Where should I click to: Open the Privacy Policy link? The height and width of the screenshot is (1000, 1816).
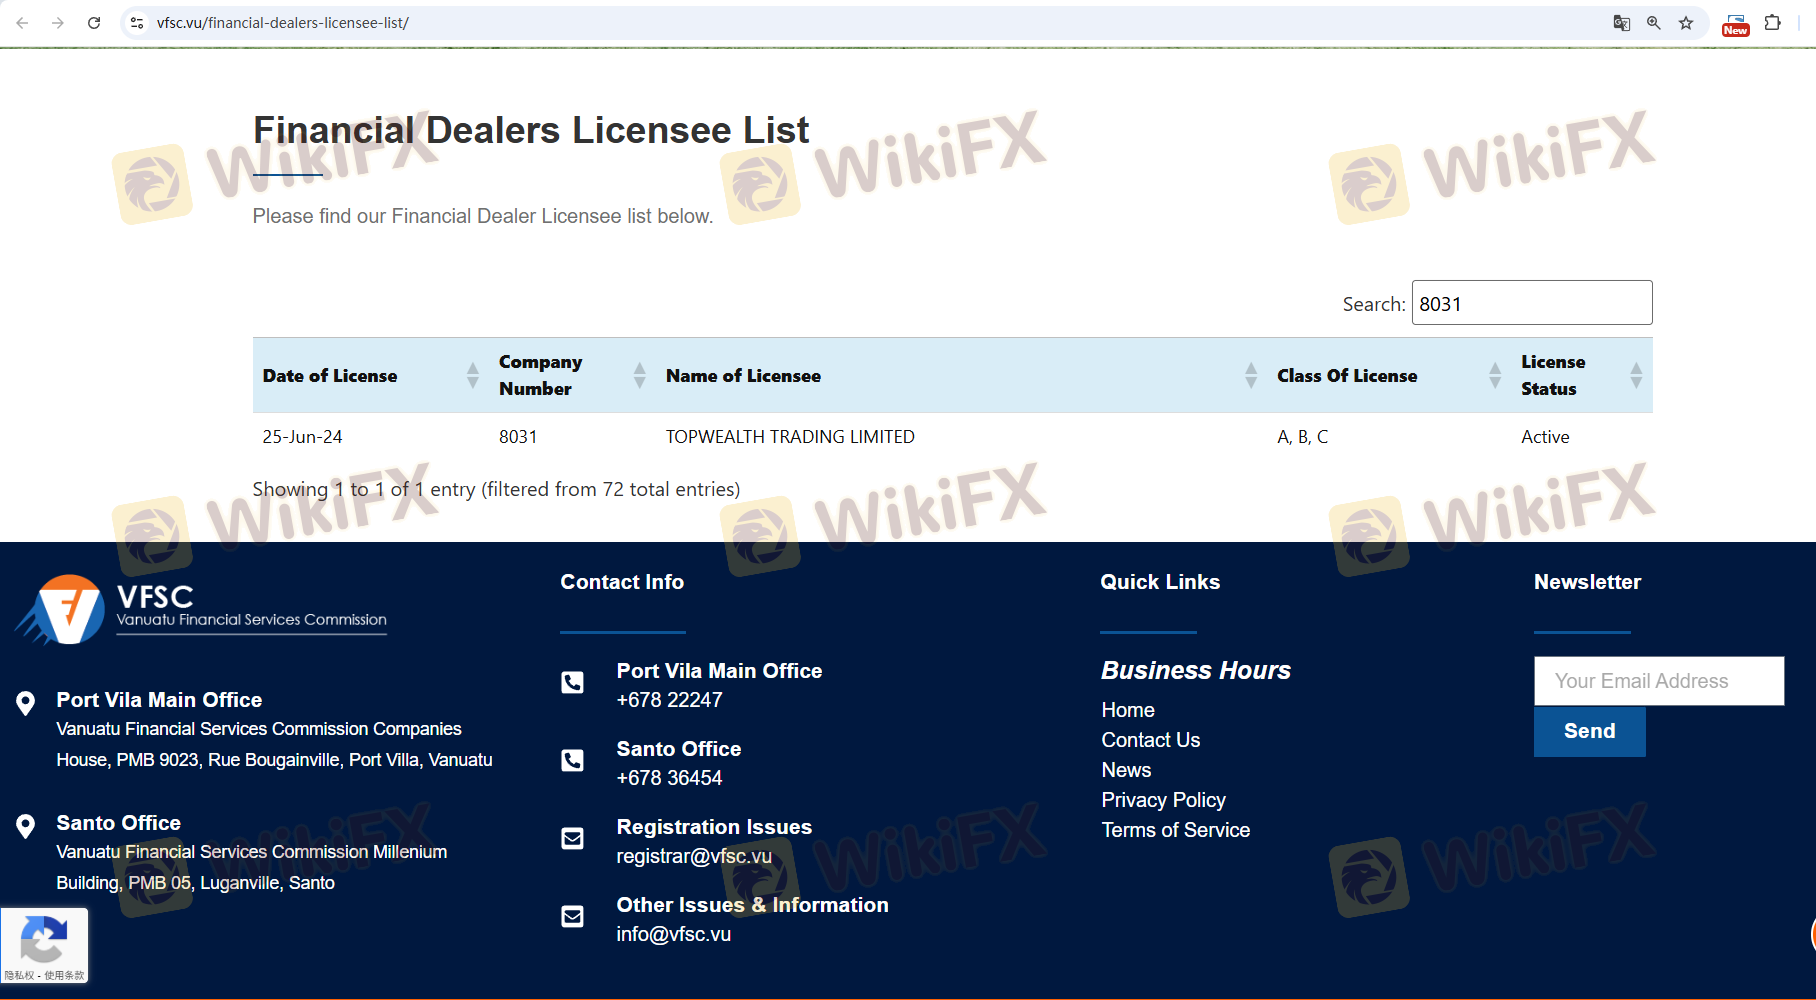pos(1163,800)
